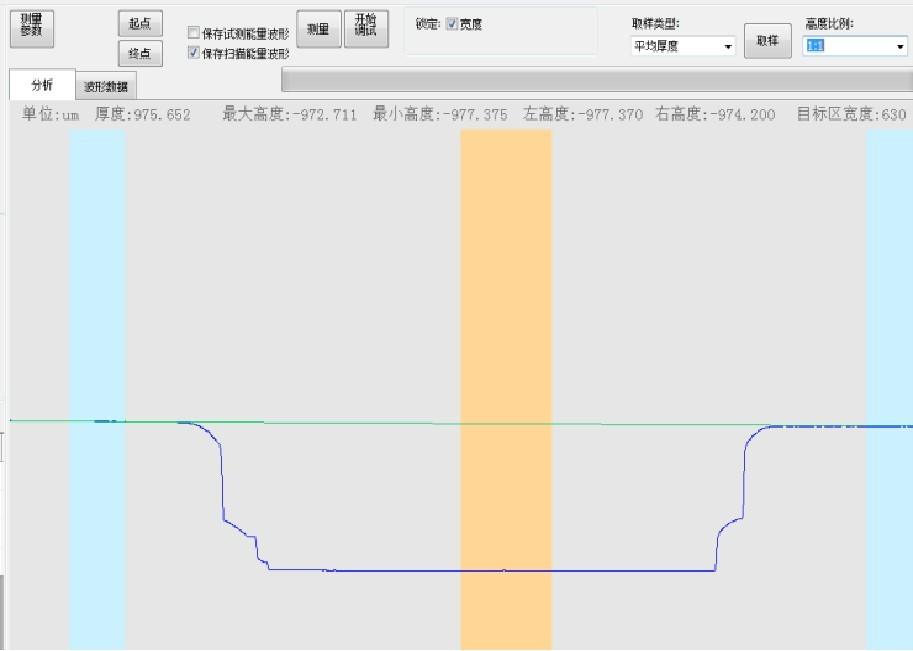Viewport: 913px width, 651px height.
Task: Click the 起点 start point button
Action: pyautogui.click(x=139, y=25)
